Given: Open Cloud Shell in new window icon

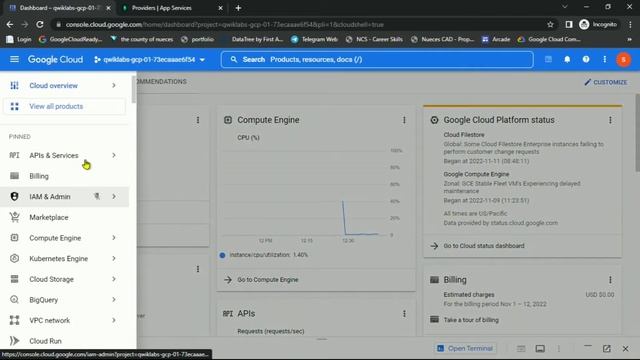Looking at the screenshot, I should click(x=607, y=349).
